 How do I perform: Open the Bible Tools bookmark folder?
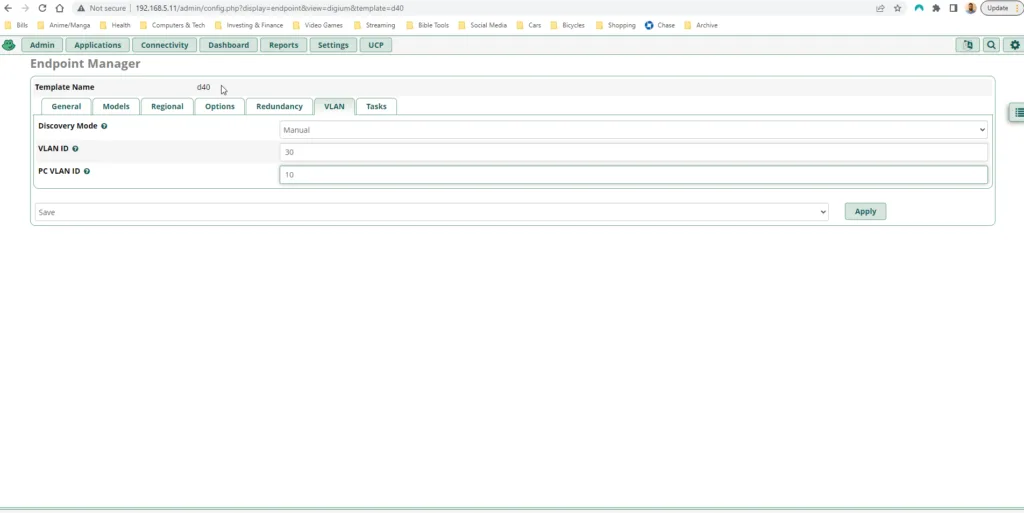tap(428, 25)
